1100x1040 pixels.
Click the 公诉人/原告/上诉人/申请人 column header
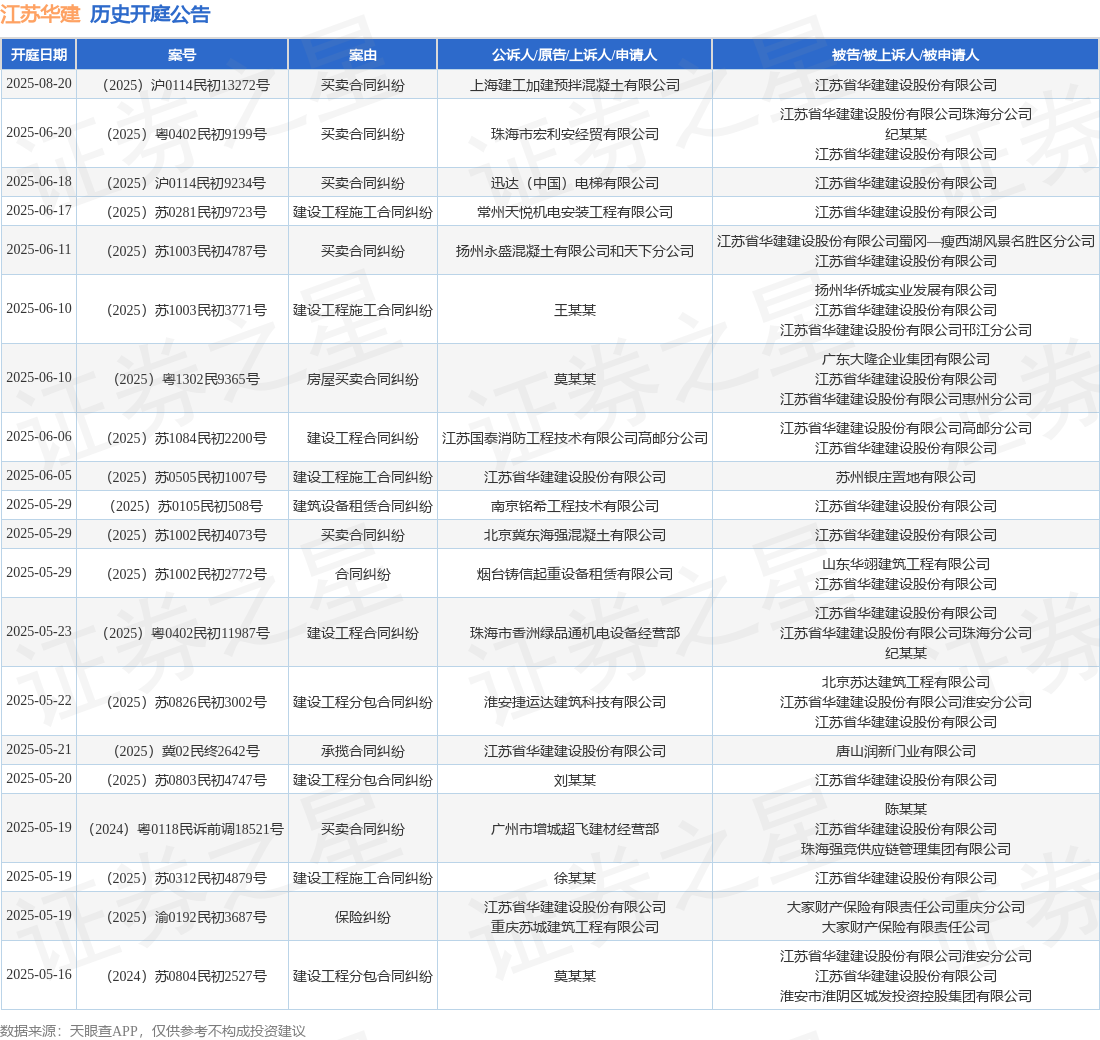pyautogui.click(x=575, y=55)
